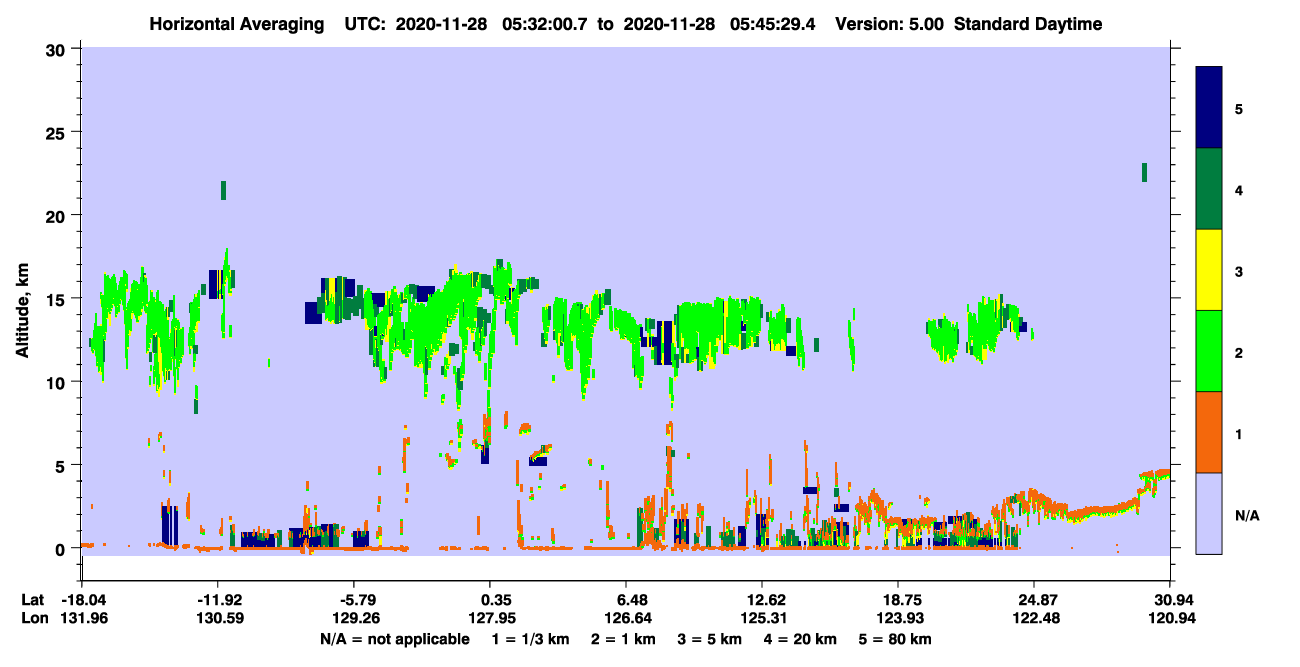Click the 'Lat' row label

(34, 600)
